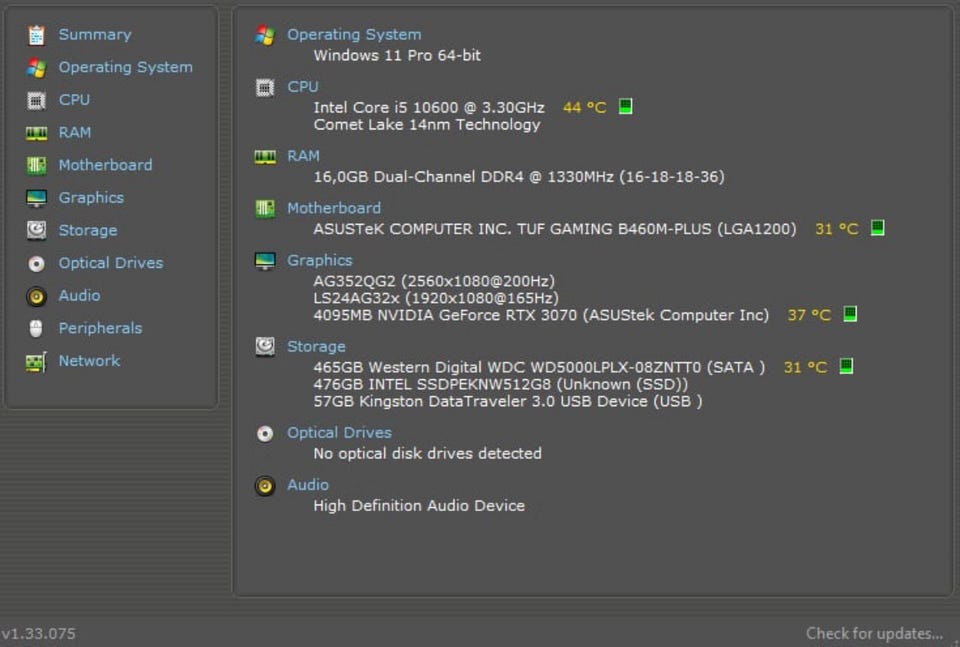Image resolution: width=960 pixels, height=647 pixels.
Task: Click the INTEL SSDPEKNW512G8 drive line
Action: pos(501,384)
